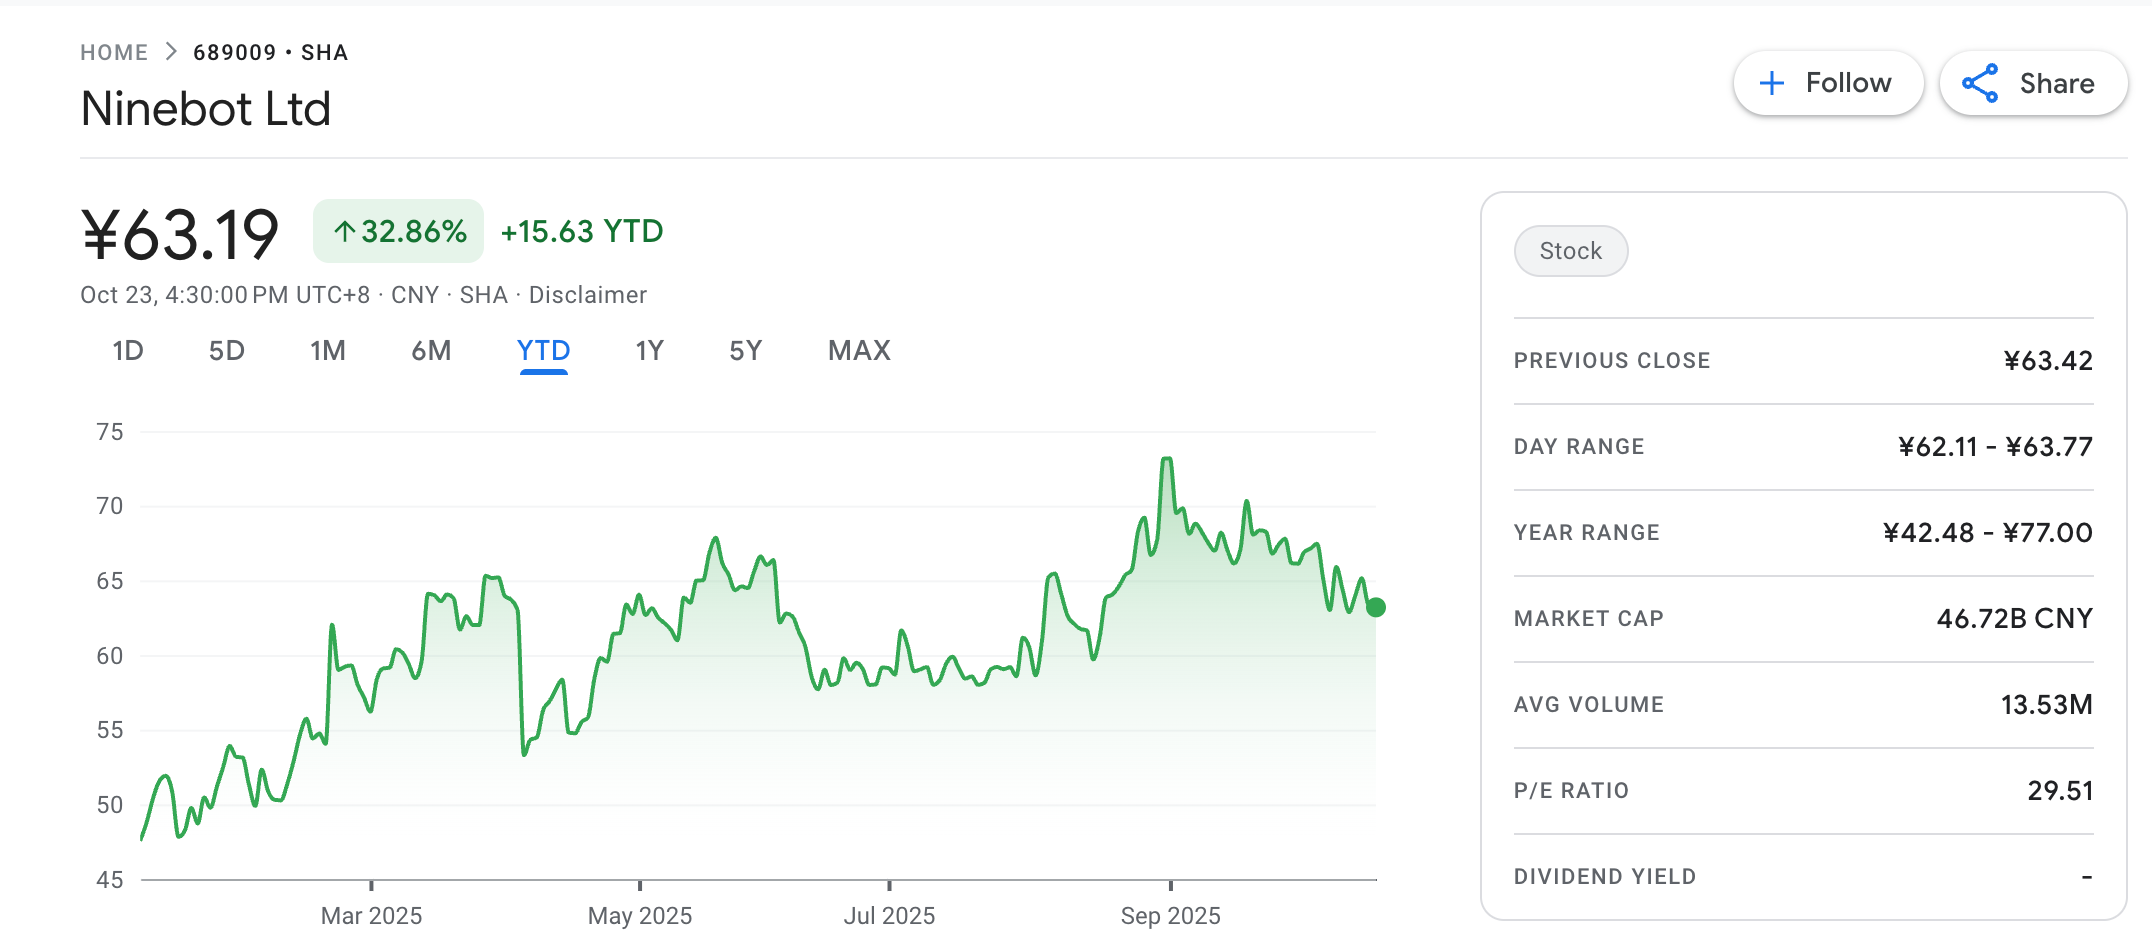Viewport: 2152px width, 948px height.
Task: Click the ¥62.11 - ¥63.77 day range value
Action: (x=1995, y=447)
